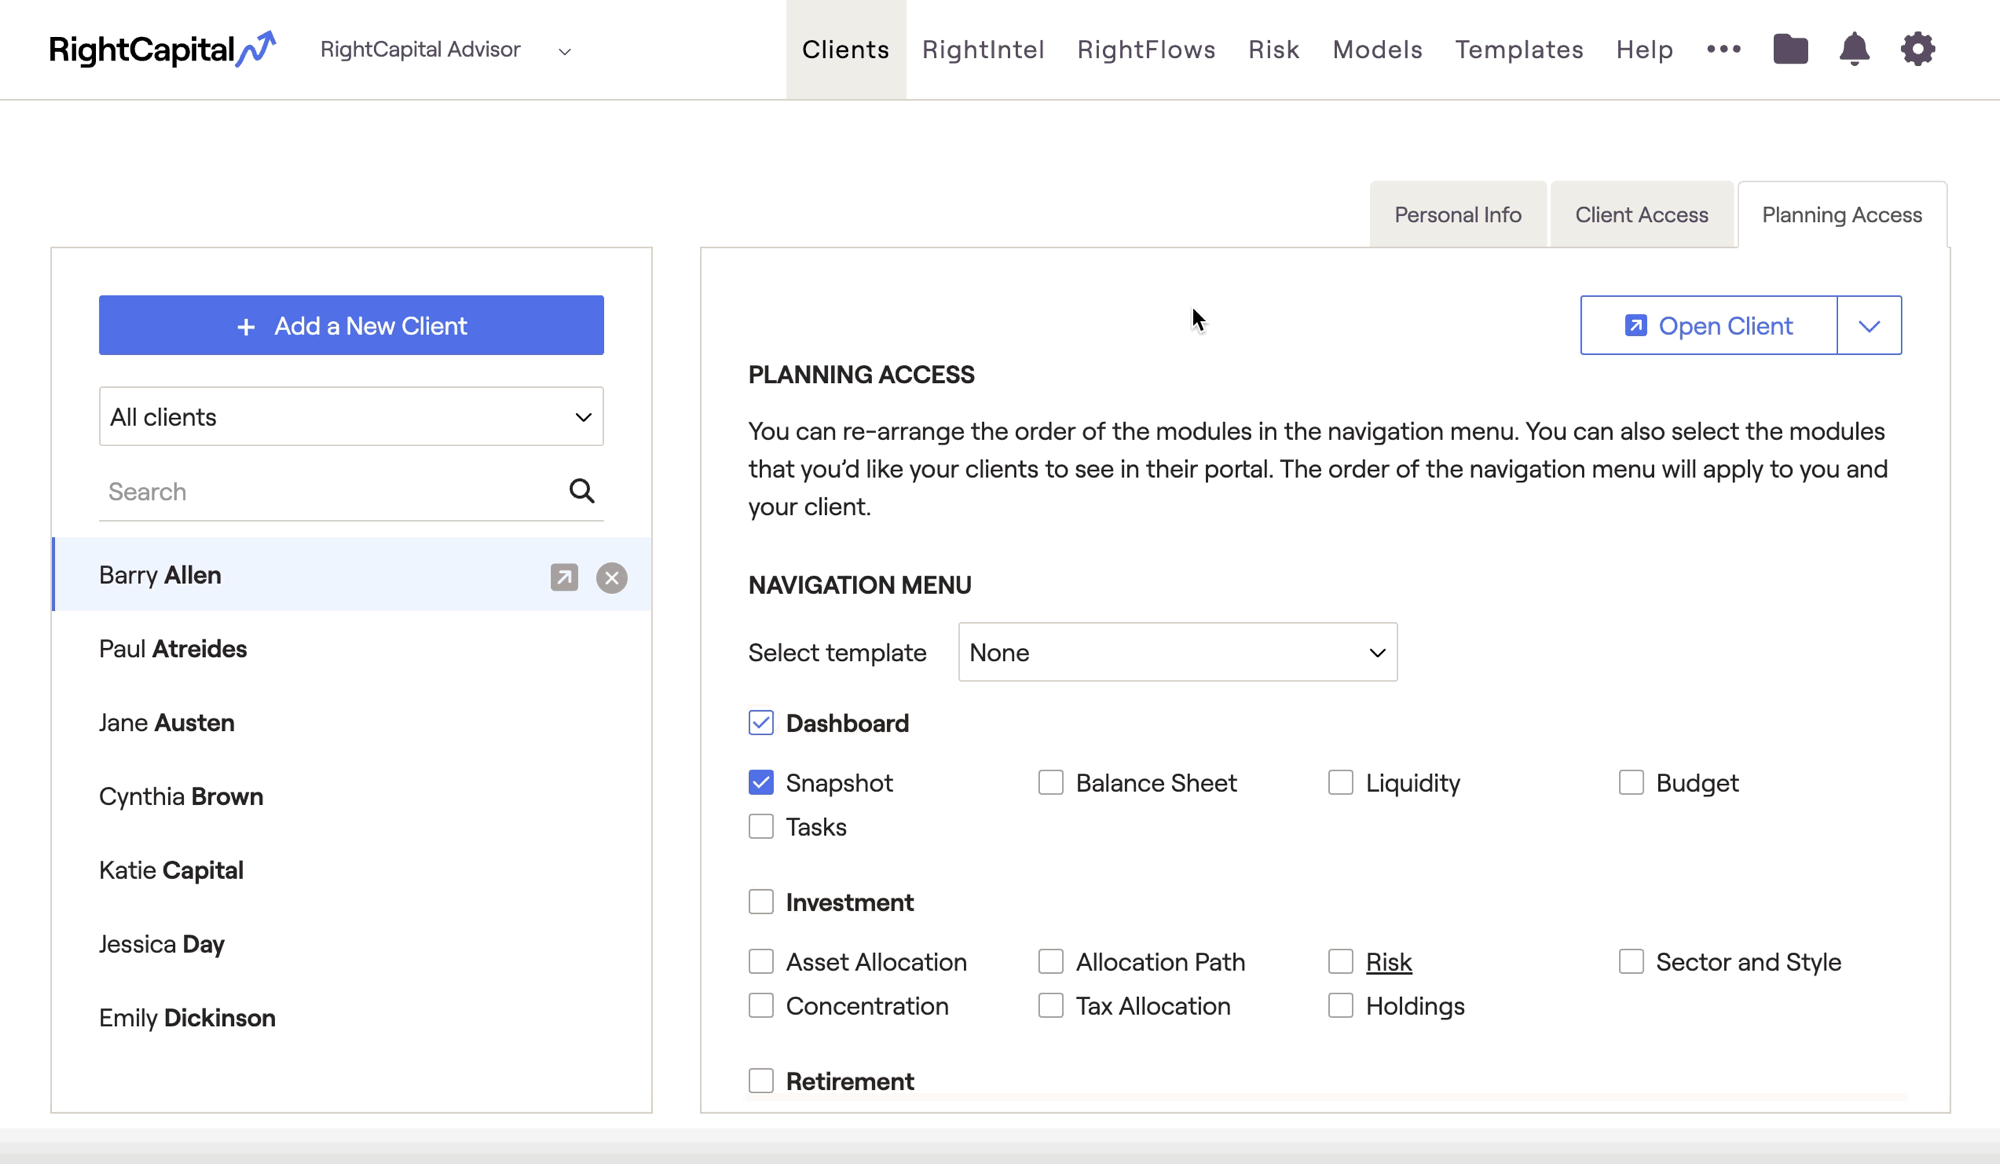Click the Open Client button
The width and height of the screenshot is (2000, 1164).
point(1708,326)
